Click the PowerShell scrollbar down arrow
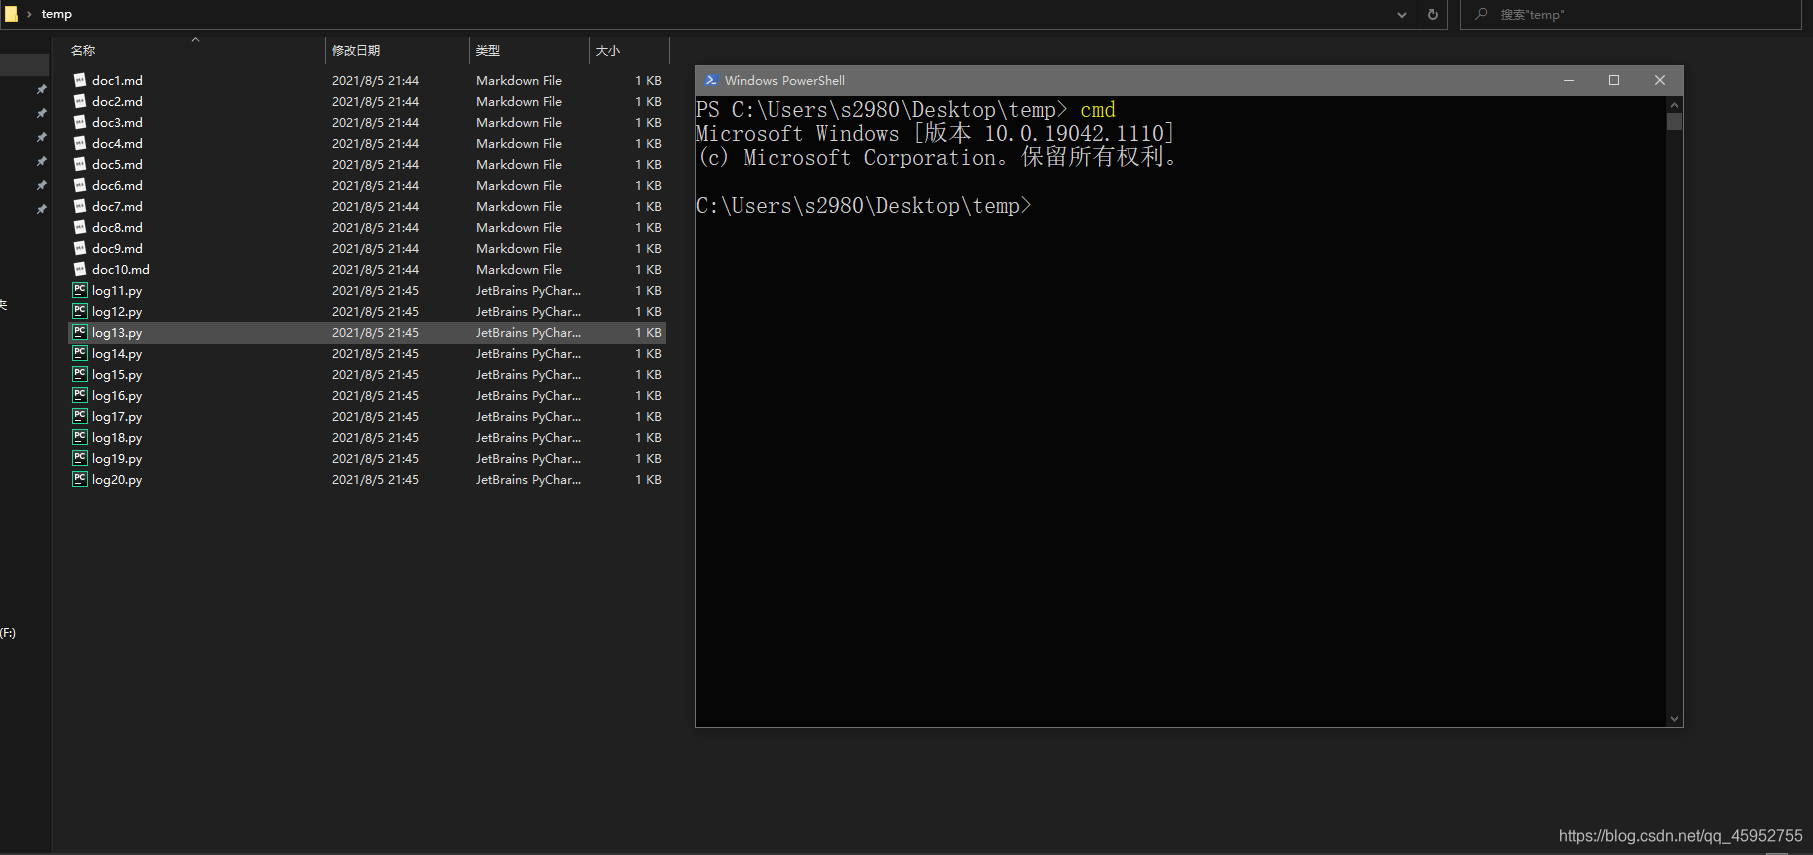Image resolution: width=1813 pixels, height=855 pixels. [1674, 718]
